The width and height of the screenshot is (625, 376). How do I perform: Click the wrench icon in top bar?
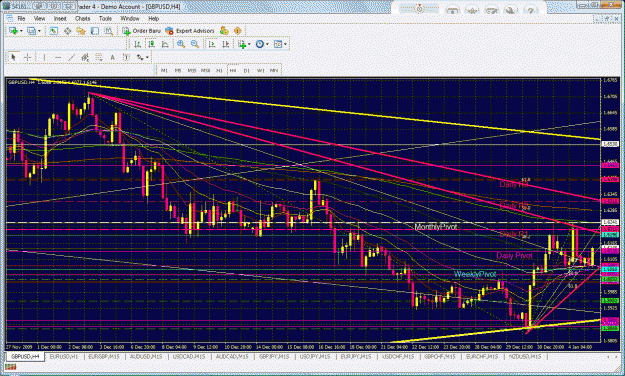point(511,11)
